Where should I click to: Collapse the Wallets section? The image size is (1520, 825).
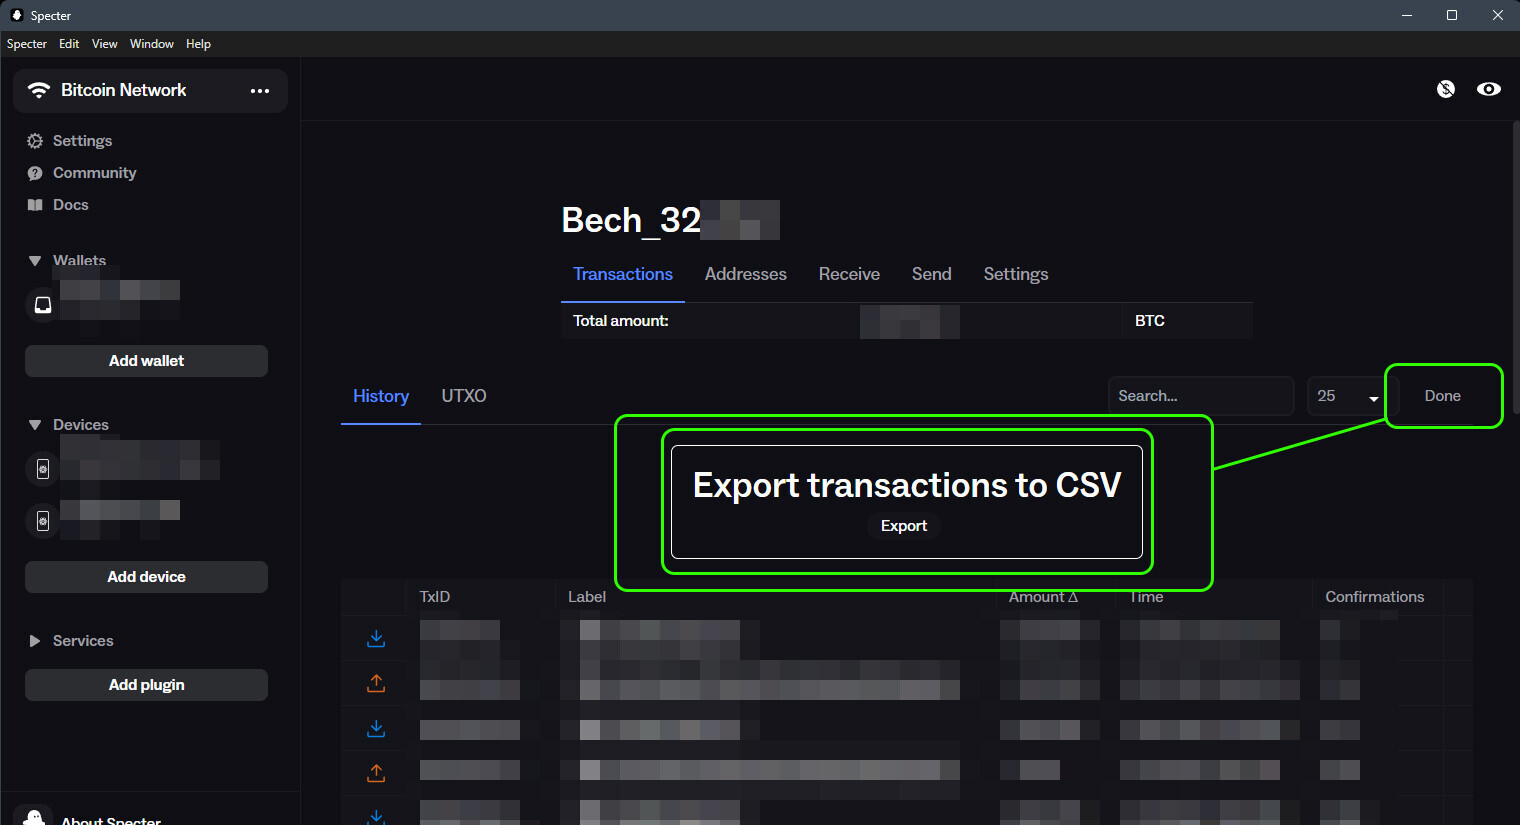[x=35, y=261]
